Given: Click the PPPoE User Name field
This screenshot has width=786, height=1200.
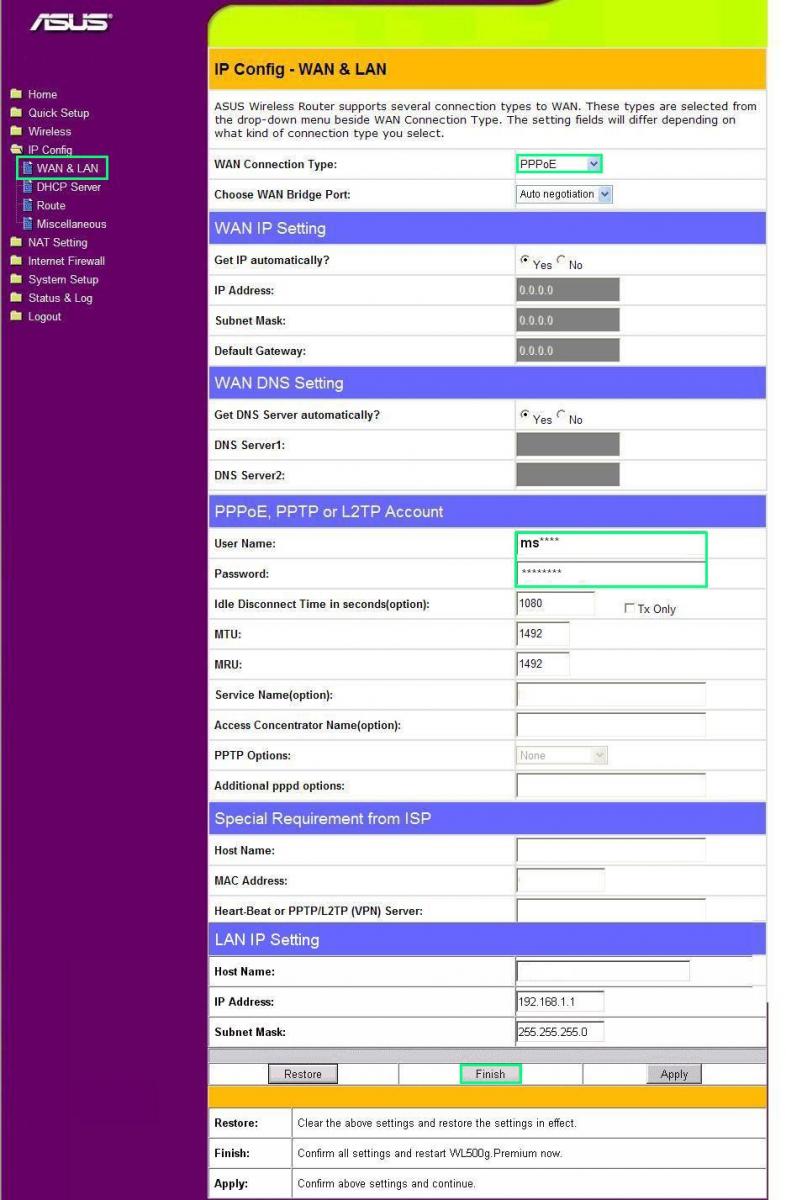Looking at the screenshot, I should pyautogui.click(x=611, y=544).
